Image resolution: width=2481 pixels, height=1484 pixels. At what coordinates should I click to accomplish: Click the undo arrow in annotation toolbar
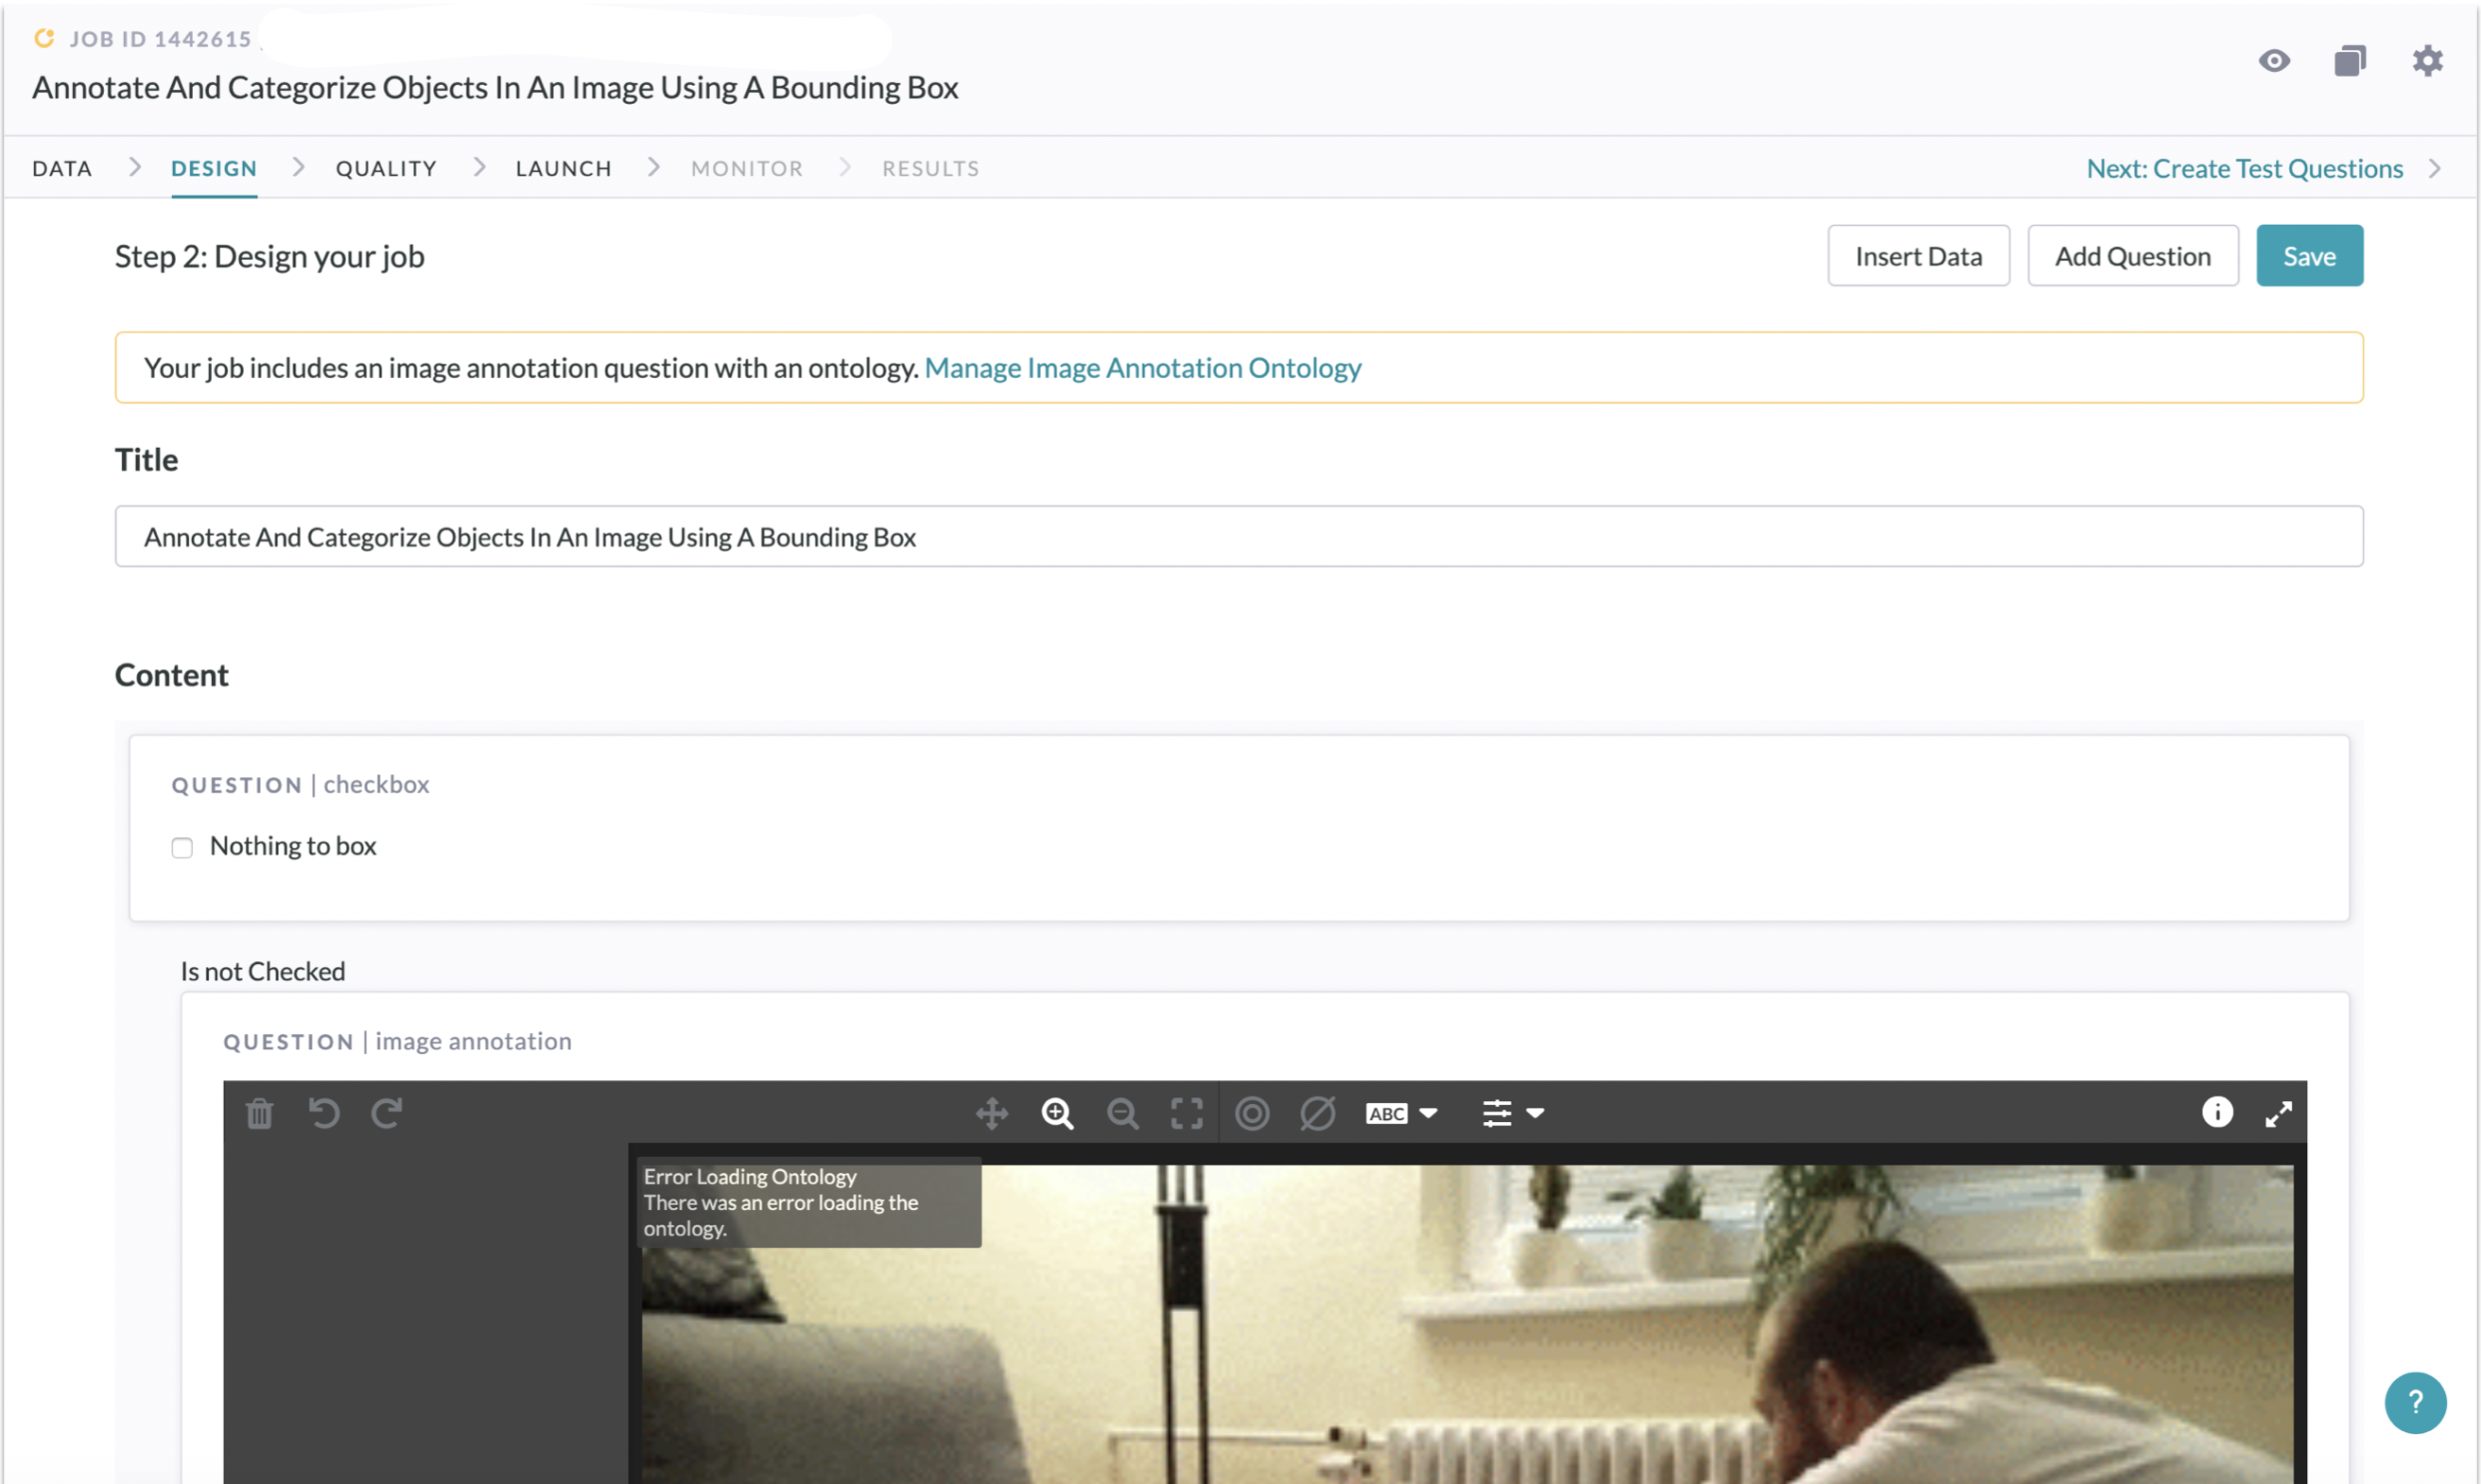tap(323, 1113)
